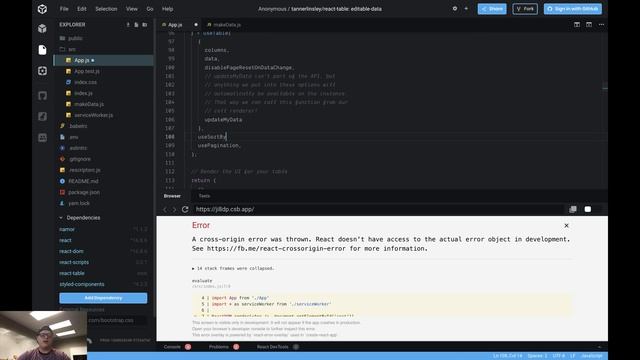Open the three-dot more actions menu
Image resolution: width=640 pixels, height=360 pixels.
point(601,24)
